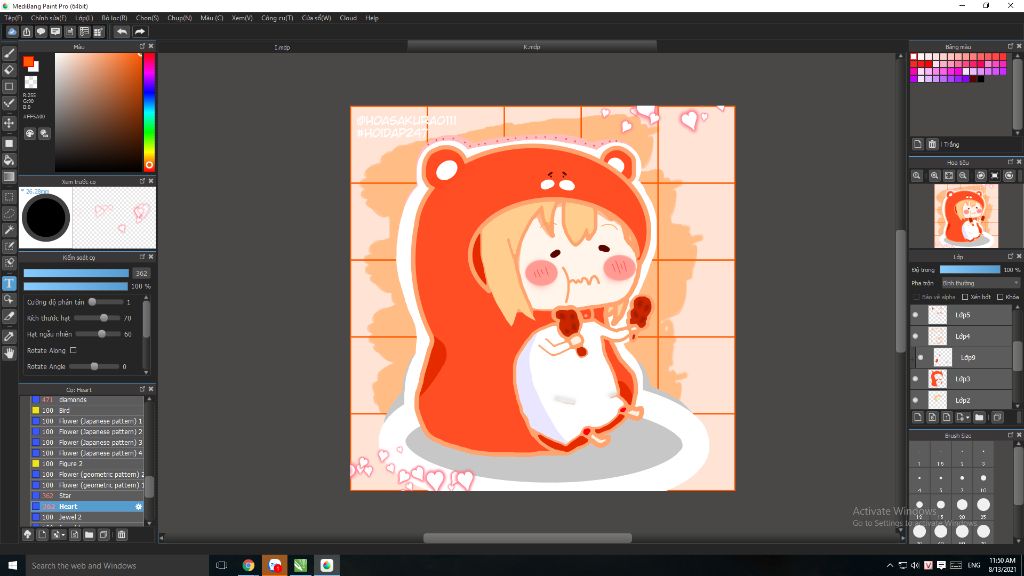Click the hue spectrum strip
Image resolution: width=1024 pixels, height=576 pixels.
point(150,112)
